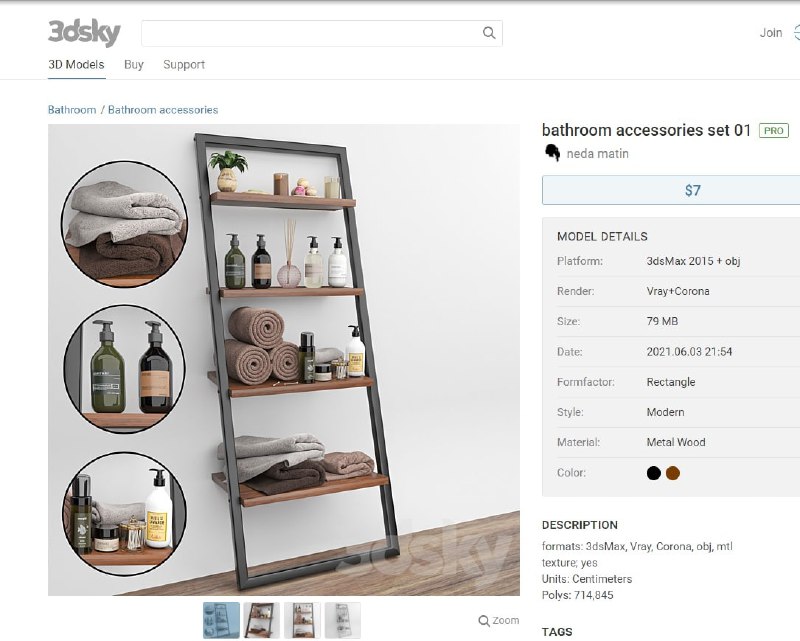The height and width of the screenshot is (641, 800).
Task: Click neda matin's avatar icon
Action: 552,153
